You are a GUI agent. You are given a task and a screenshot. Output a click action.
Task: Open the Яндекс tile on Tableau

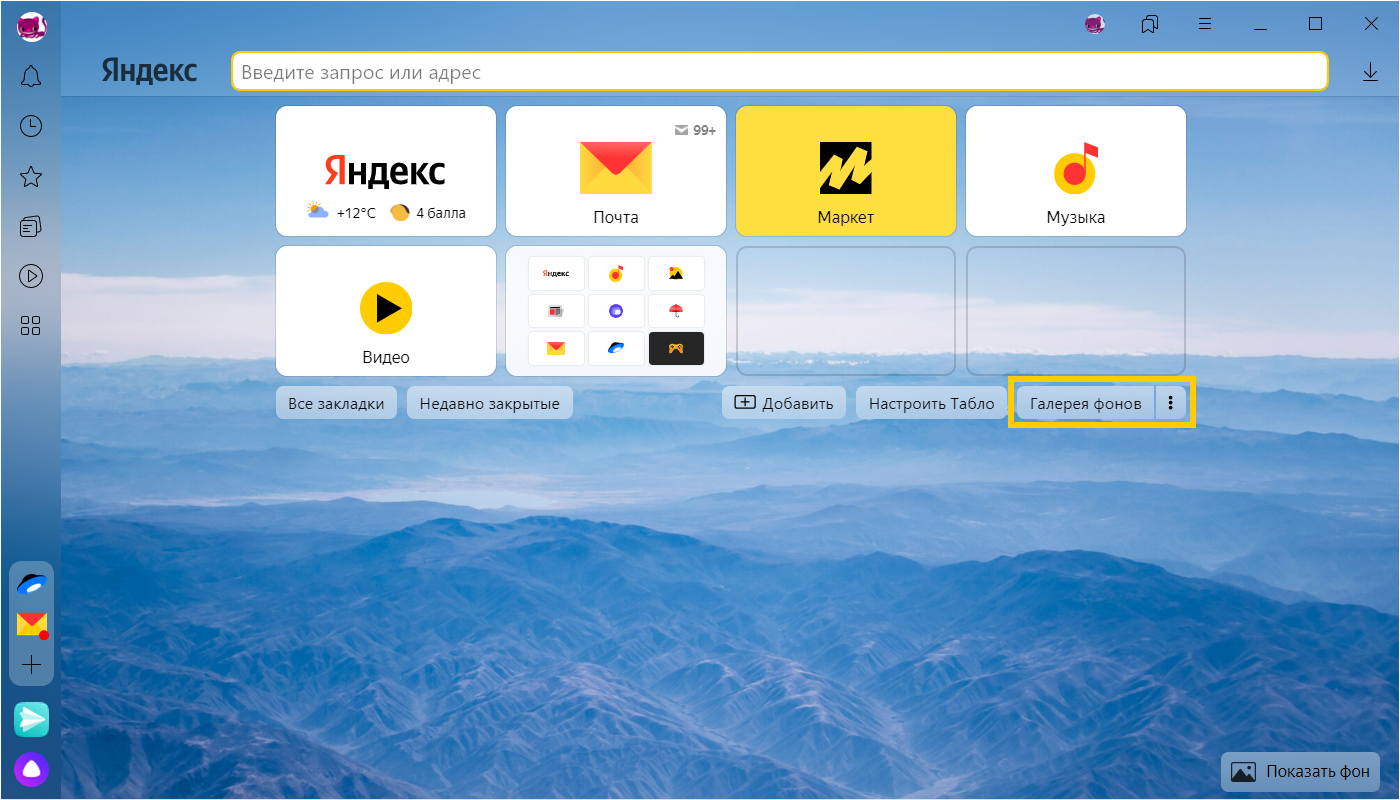point(386,171)
